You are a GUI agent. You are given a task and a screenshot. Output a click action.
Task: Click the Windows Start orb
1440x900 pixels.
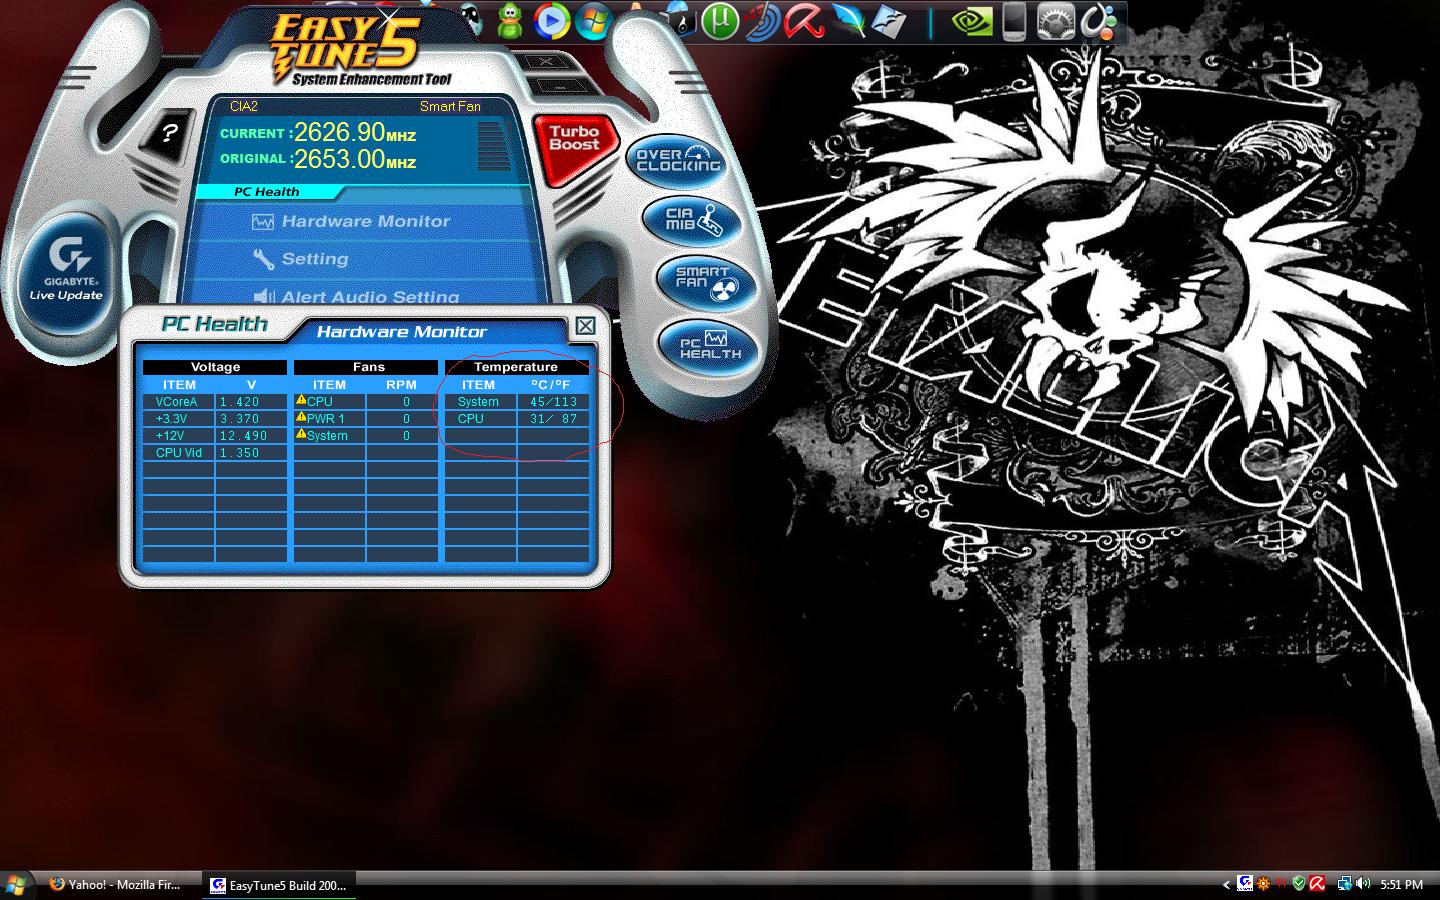click(16, 884)
